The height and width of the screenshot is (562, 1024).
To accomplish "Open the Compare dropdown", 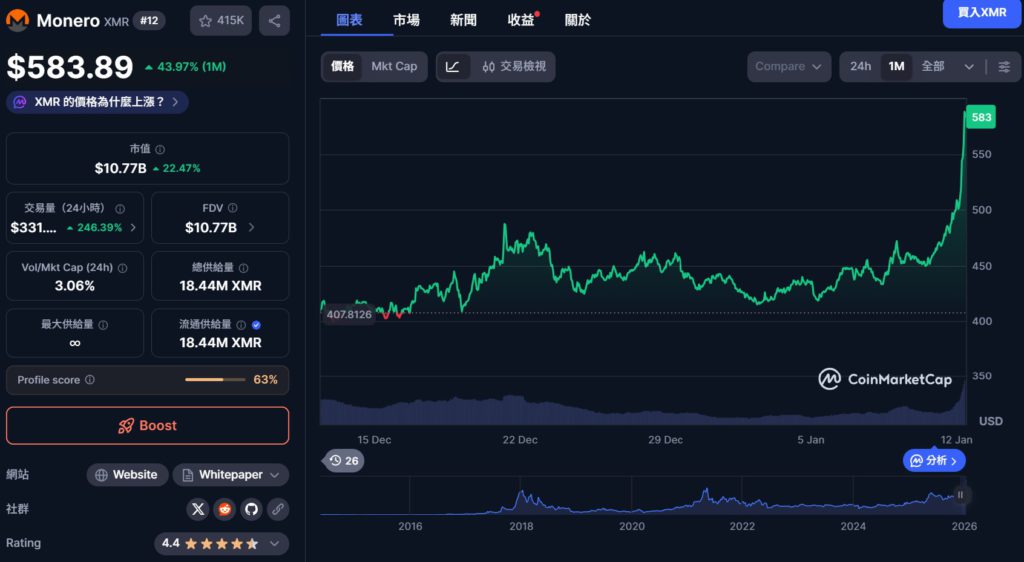I will [x=789, y=67].
